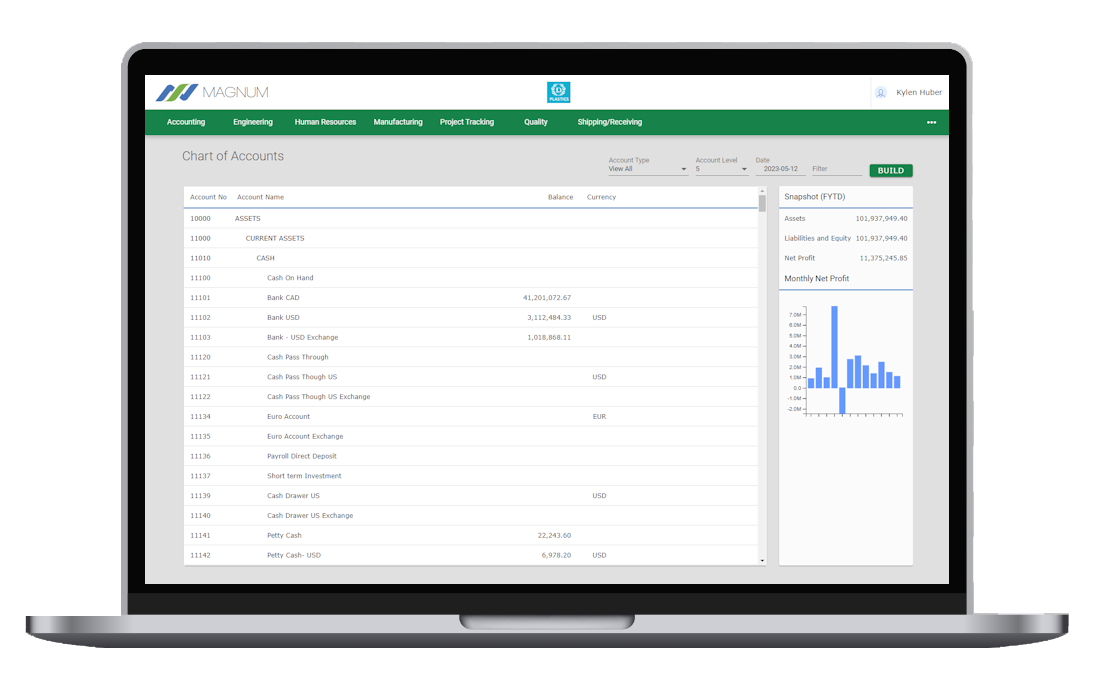Click the negative bar in profit chart

[842, 401]
